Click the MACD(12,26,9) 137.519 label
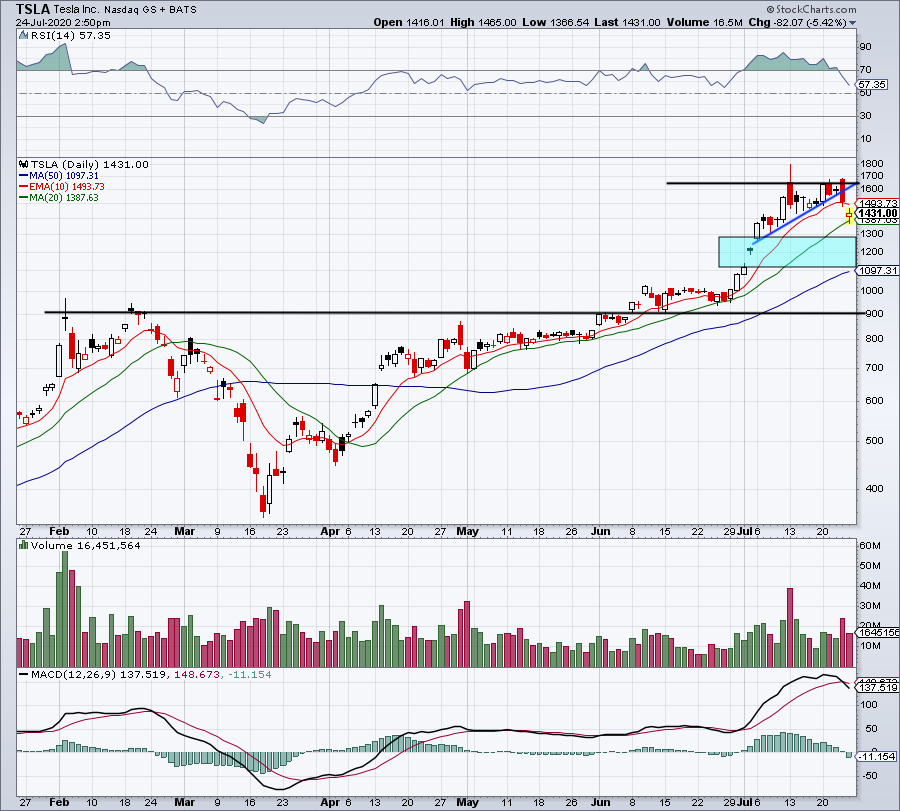Screen dimensions: 900x811 coord(99,674)
